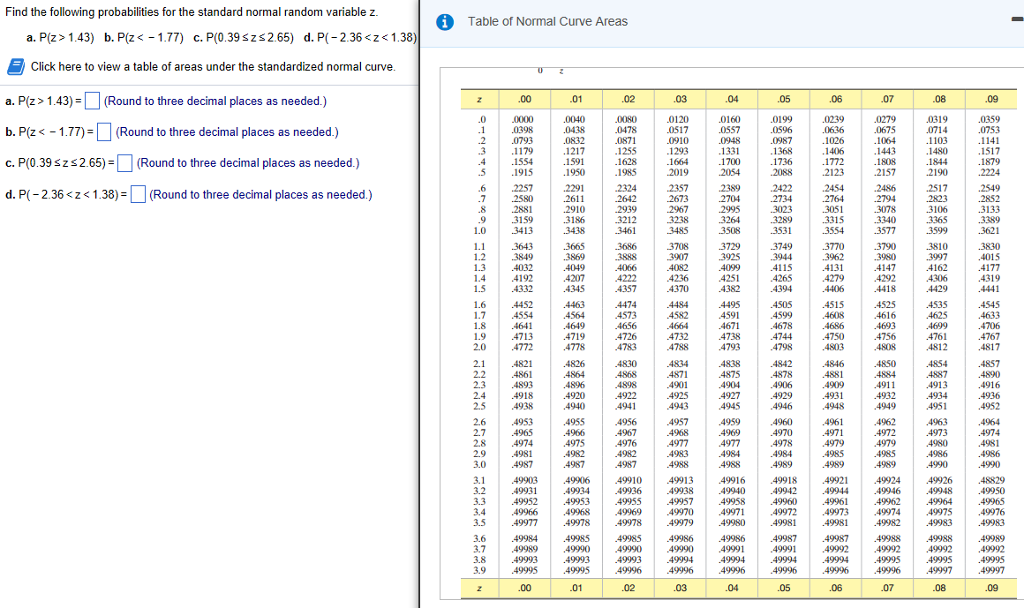Select the answer field for P(z < -1.77)
This screenshot has height=608, width=1024.
tap(104, 132)
